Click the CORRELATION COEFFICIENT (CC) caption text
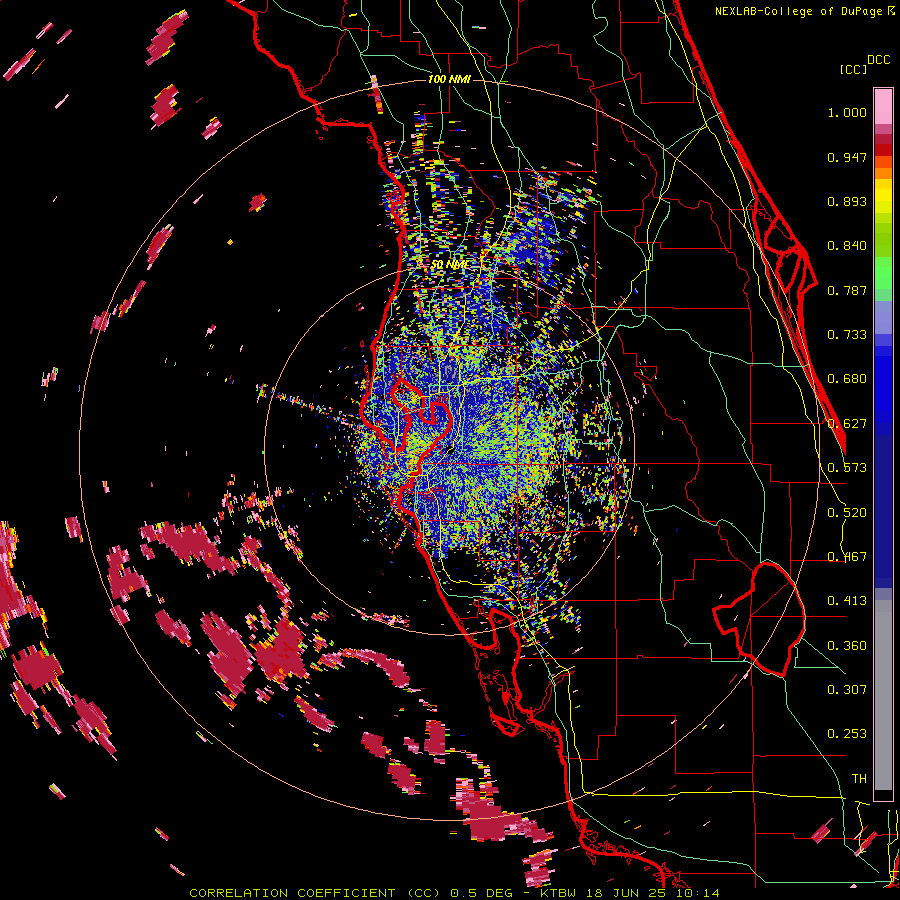Screen dimensions: 900x900 pyautogui.click(x=315, y=893)
